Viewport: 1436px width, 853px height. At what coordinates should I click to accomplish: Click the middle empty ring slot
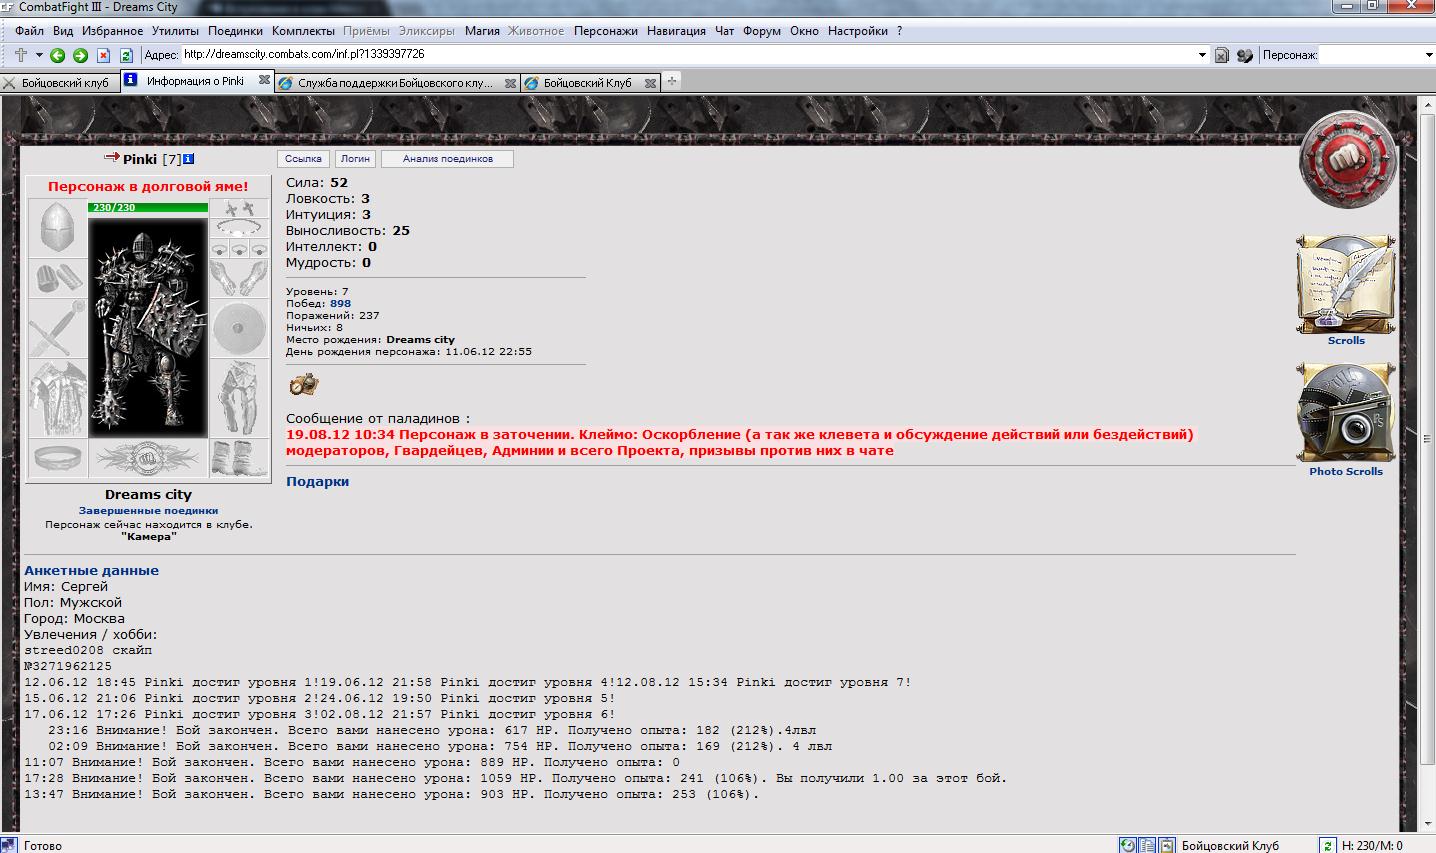239,248
